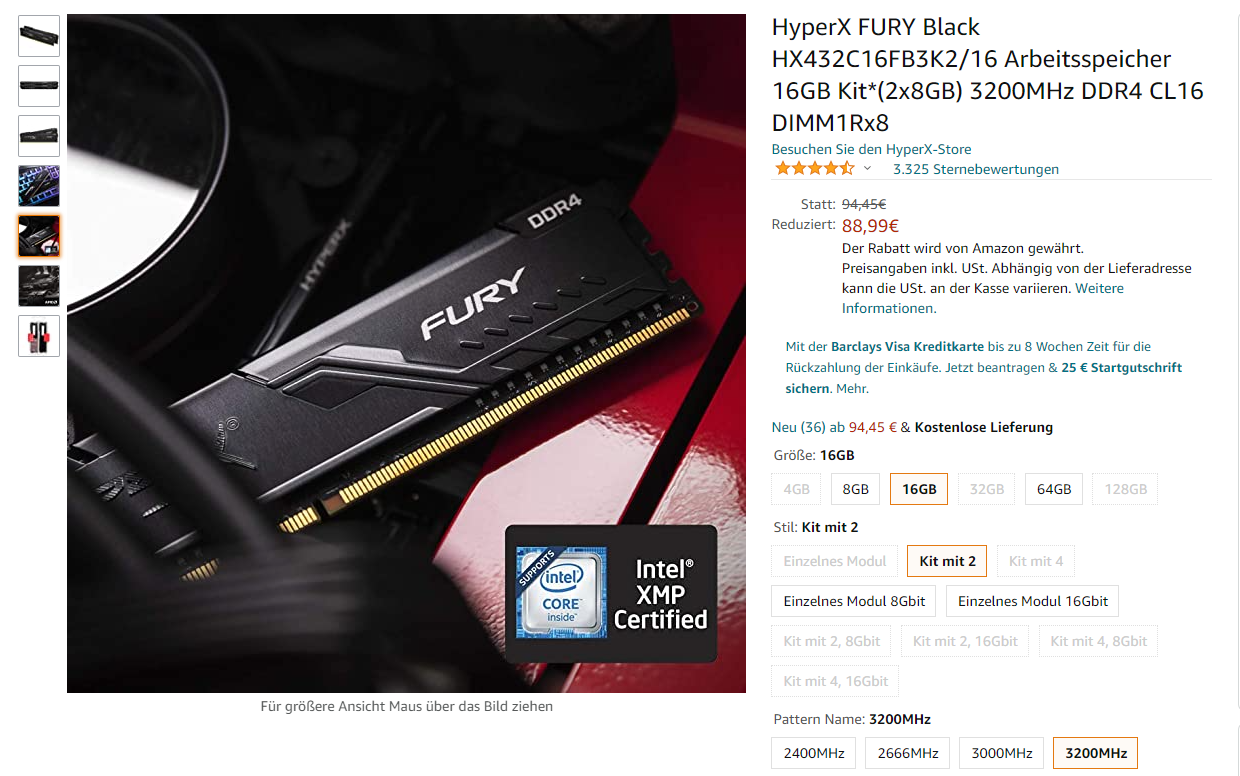Click the Intel XMP Certified badge

click(611, 593)
